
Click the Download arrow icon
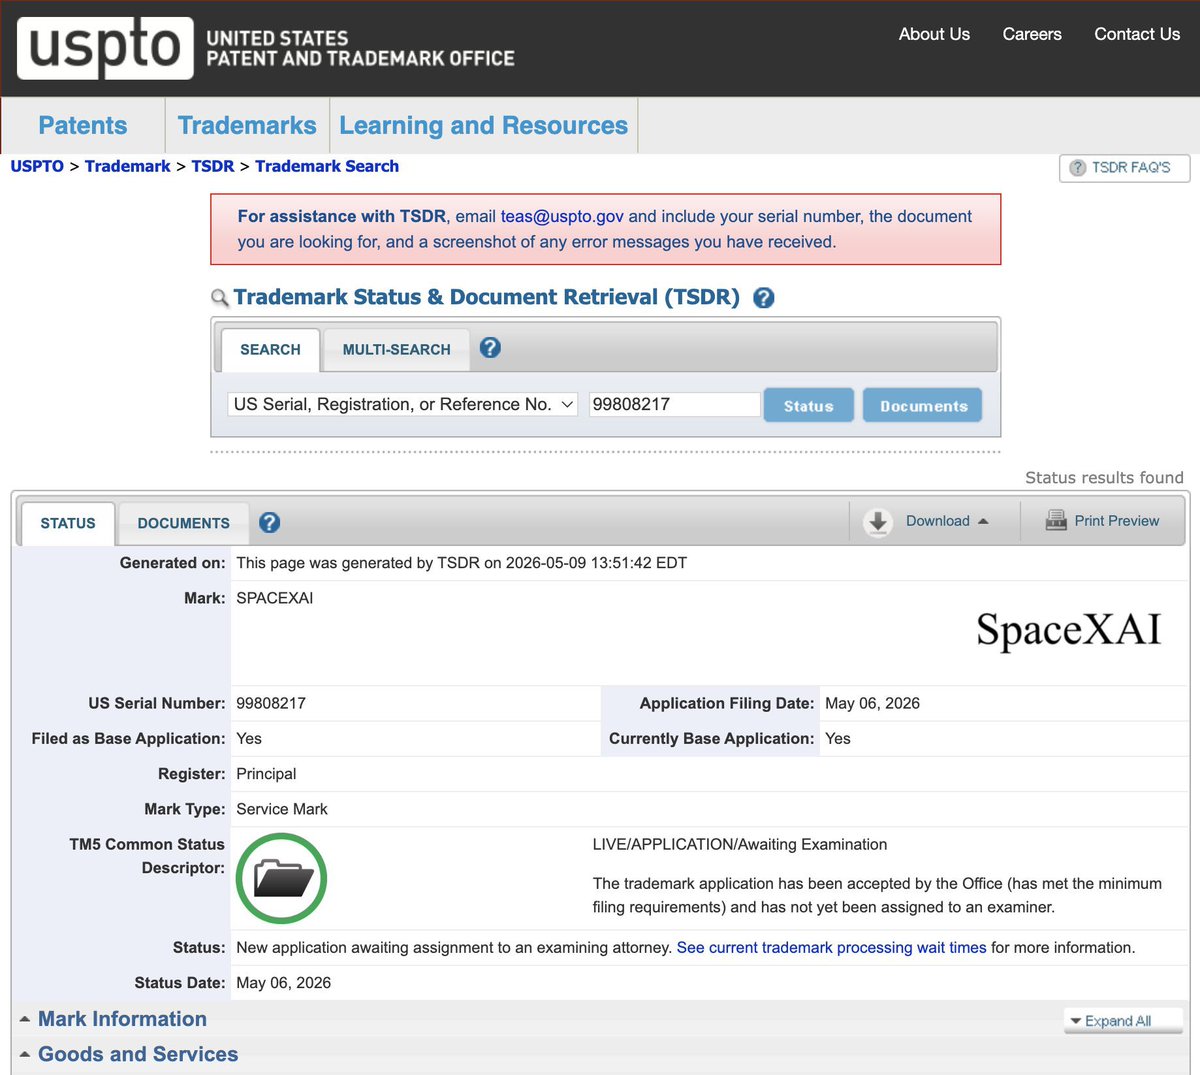pos(878,521)
